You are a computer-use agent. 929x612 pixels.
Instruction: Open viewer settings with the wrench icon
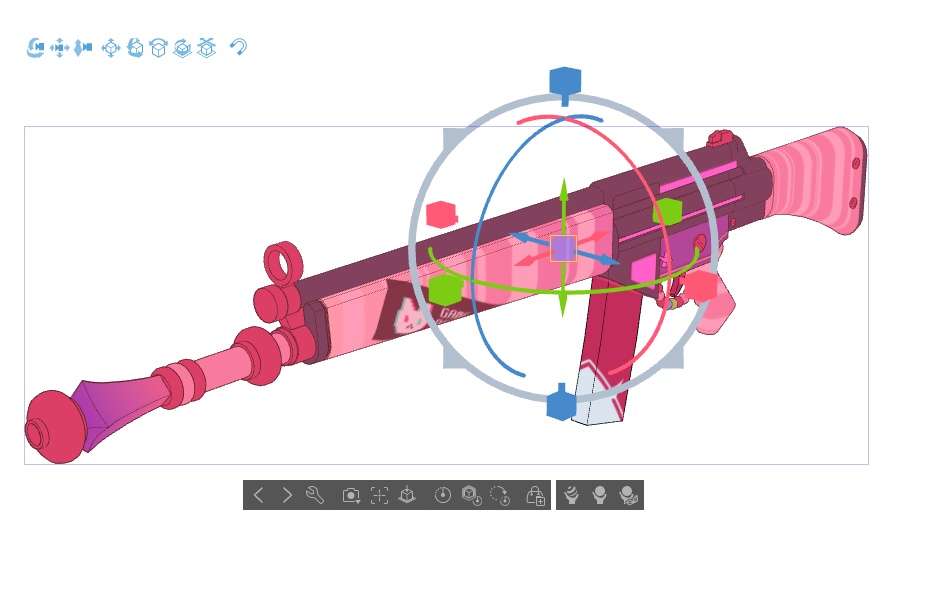click(315, 495)
